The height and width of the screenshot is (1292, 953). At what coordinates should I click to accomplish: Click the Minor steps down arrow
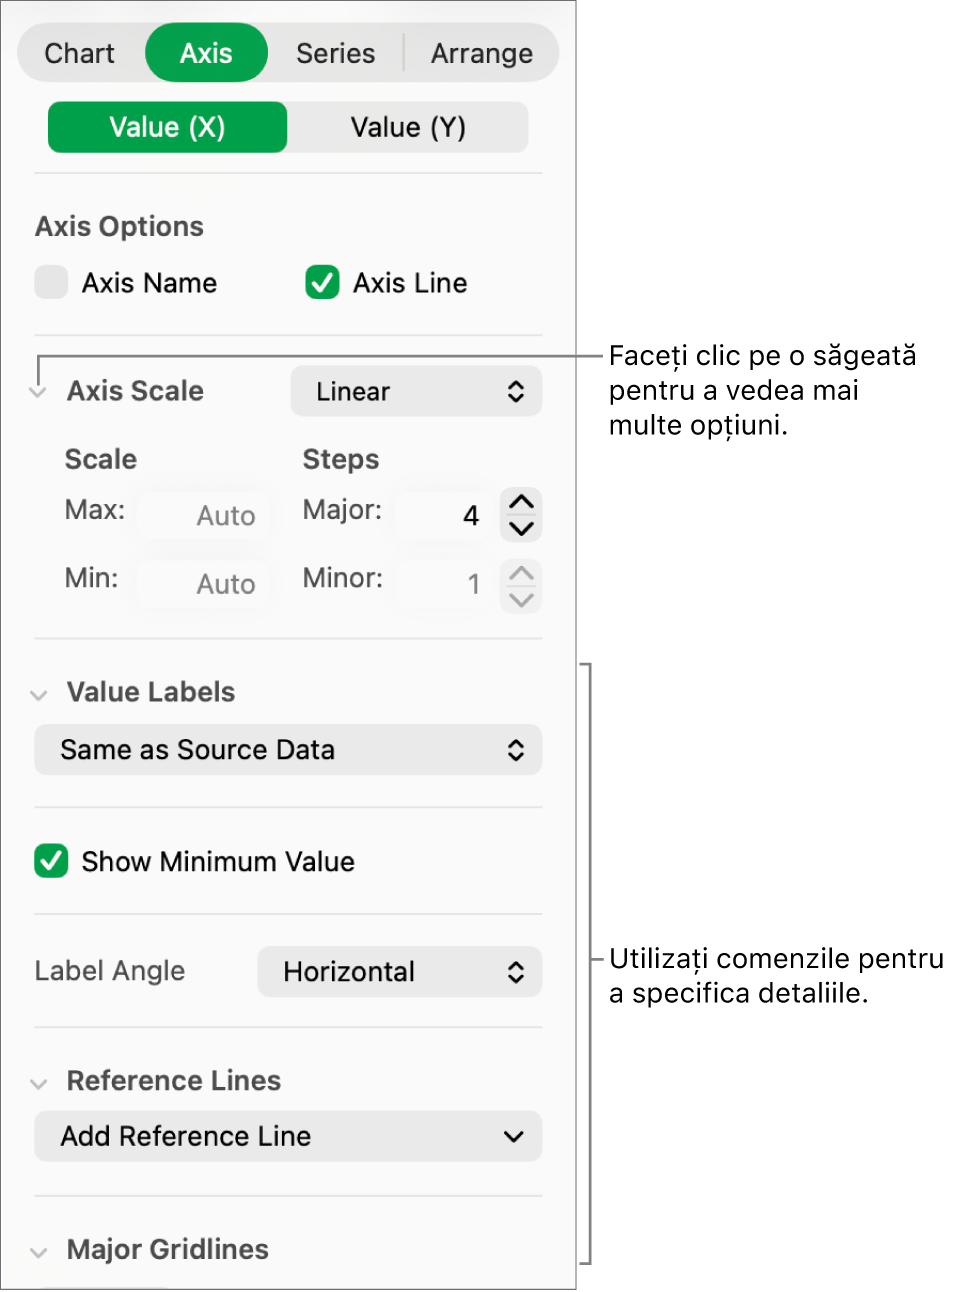[521, 599]
